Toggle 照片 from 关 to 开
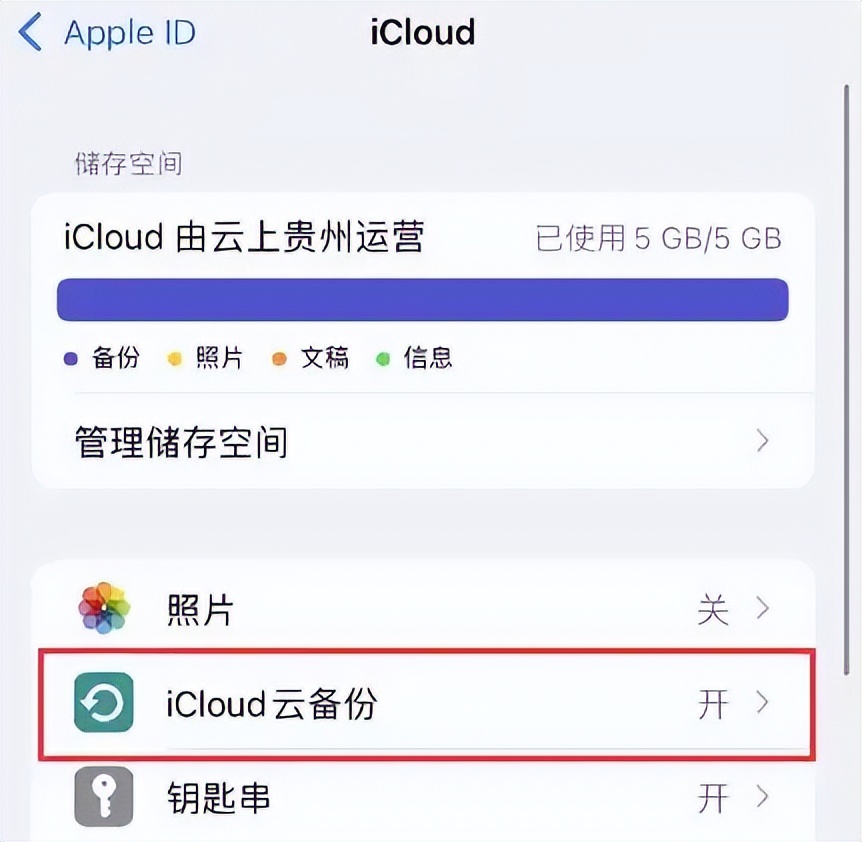 click(714, 608)
